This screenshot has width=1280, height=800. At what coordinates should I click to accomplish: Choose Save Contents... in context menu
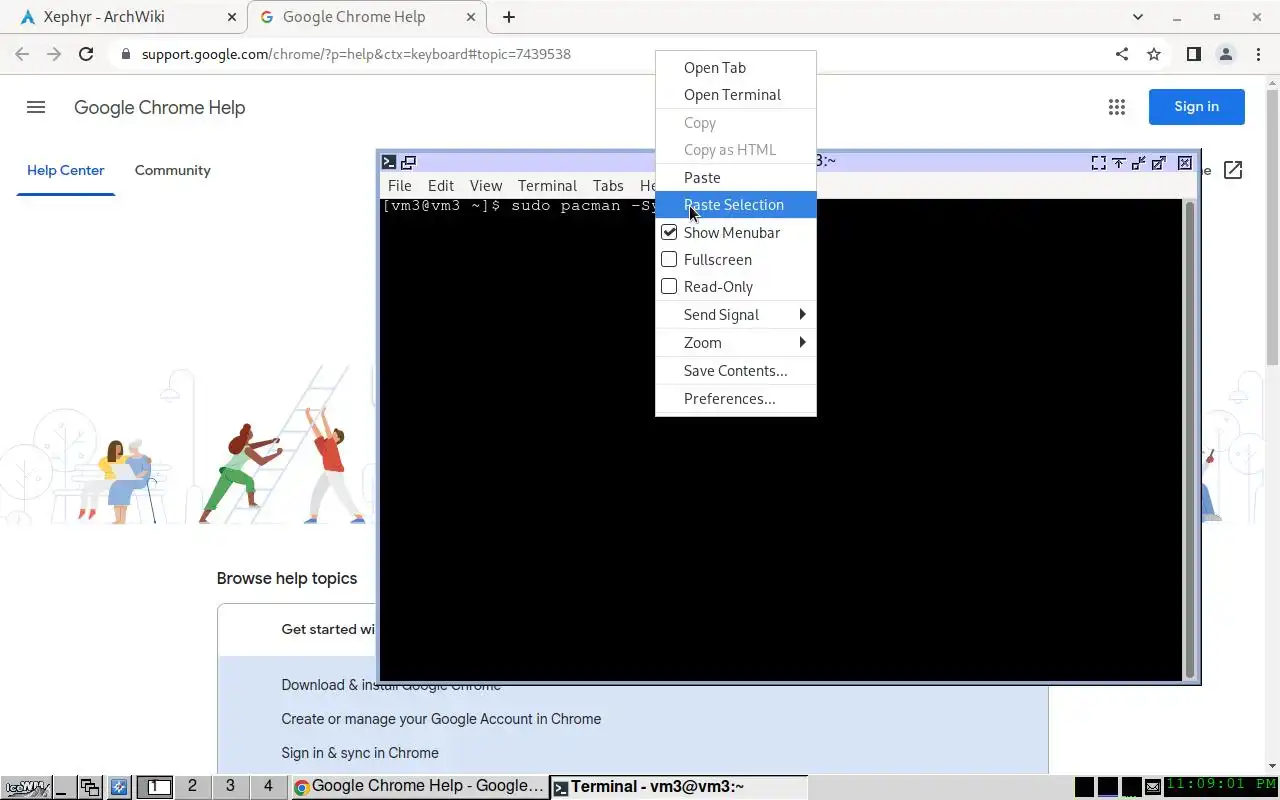point(736,370)
